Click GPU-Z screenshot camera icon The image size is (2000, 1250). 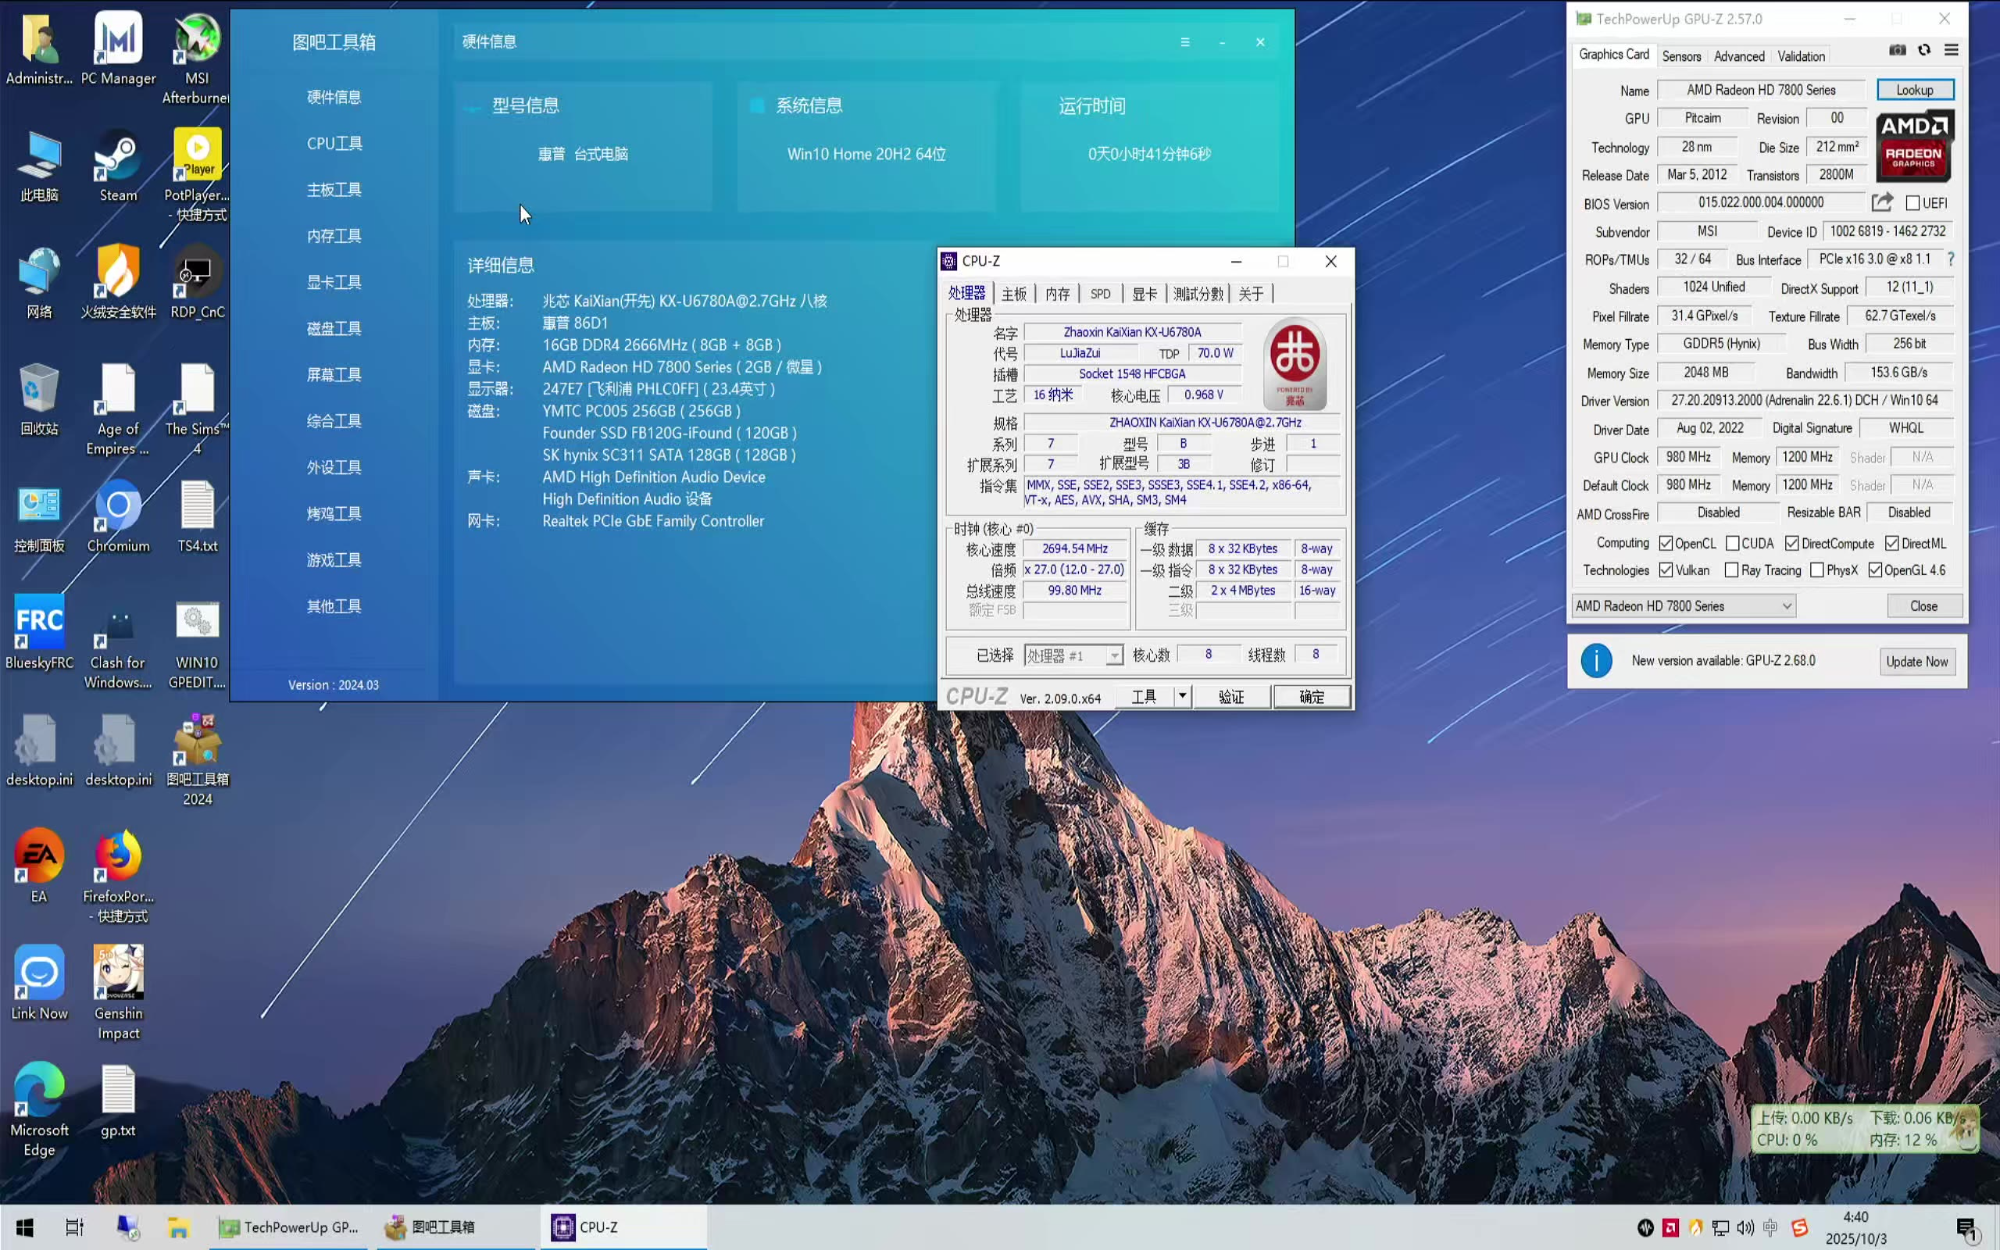(1897, 50)
